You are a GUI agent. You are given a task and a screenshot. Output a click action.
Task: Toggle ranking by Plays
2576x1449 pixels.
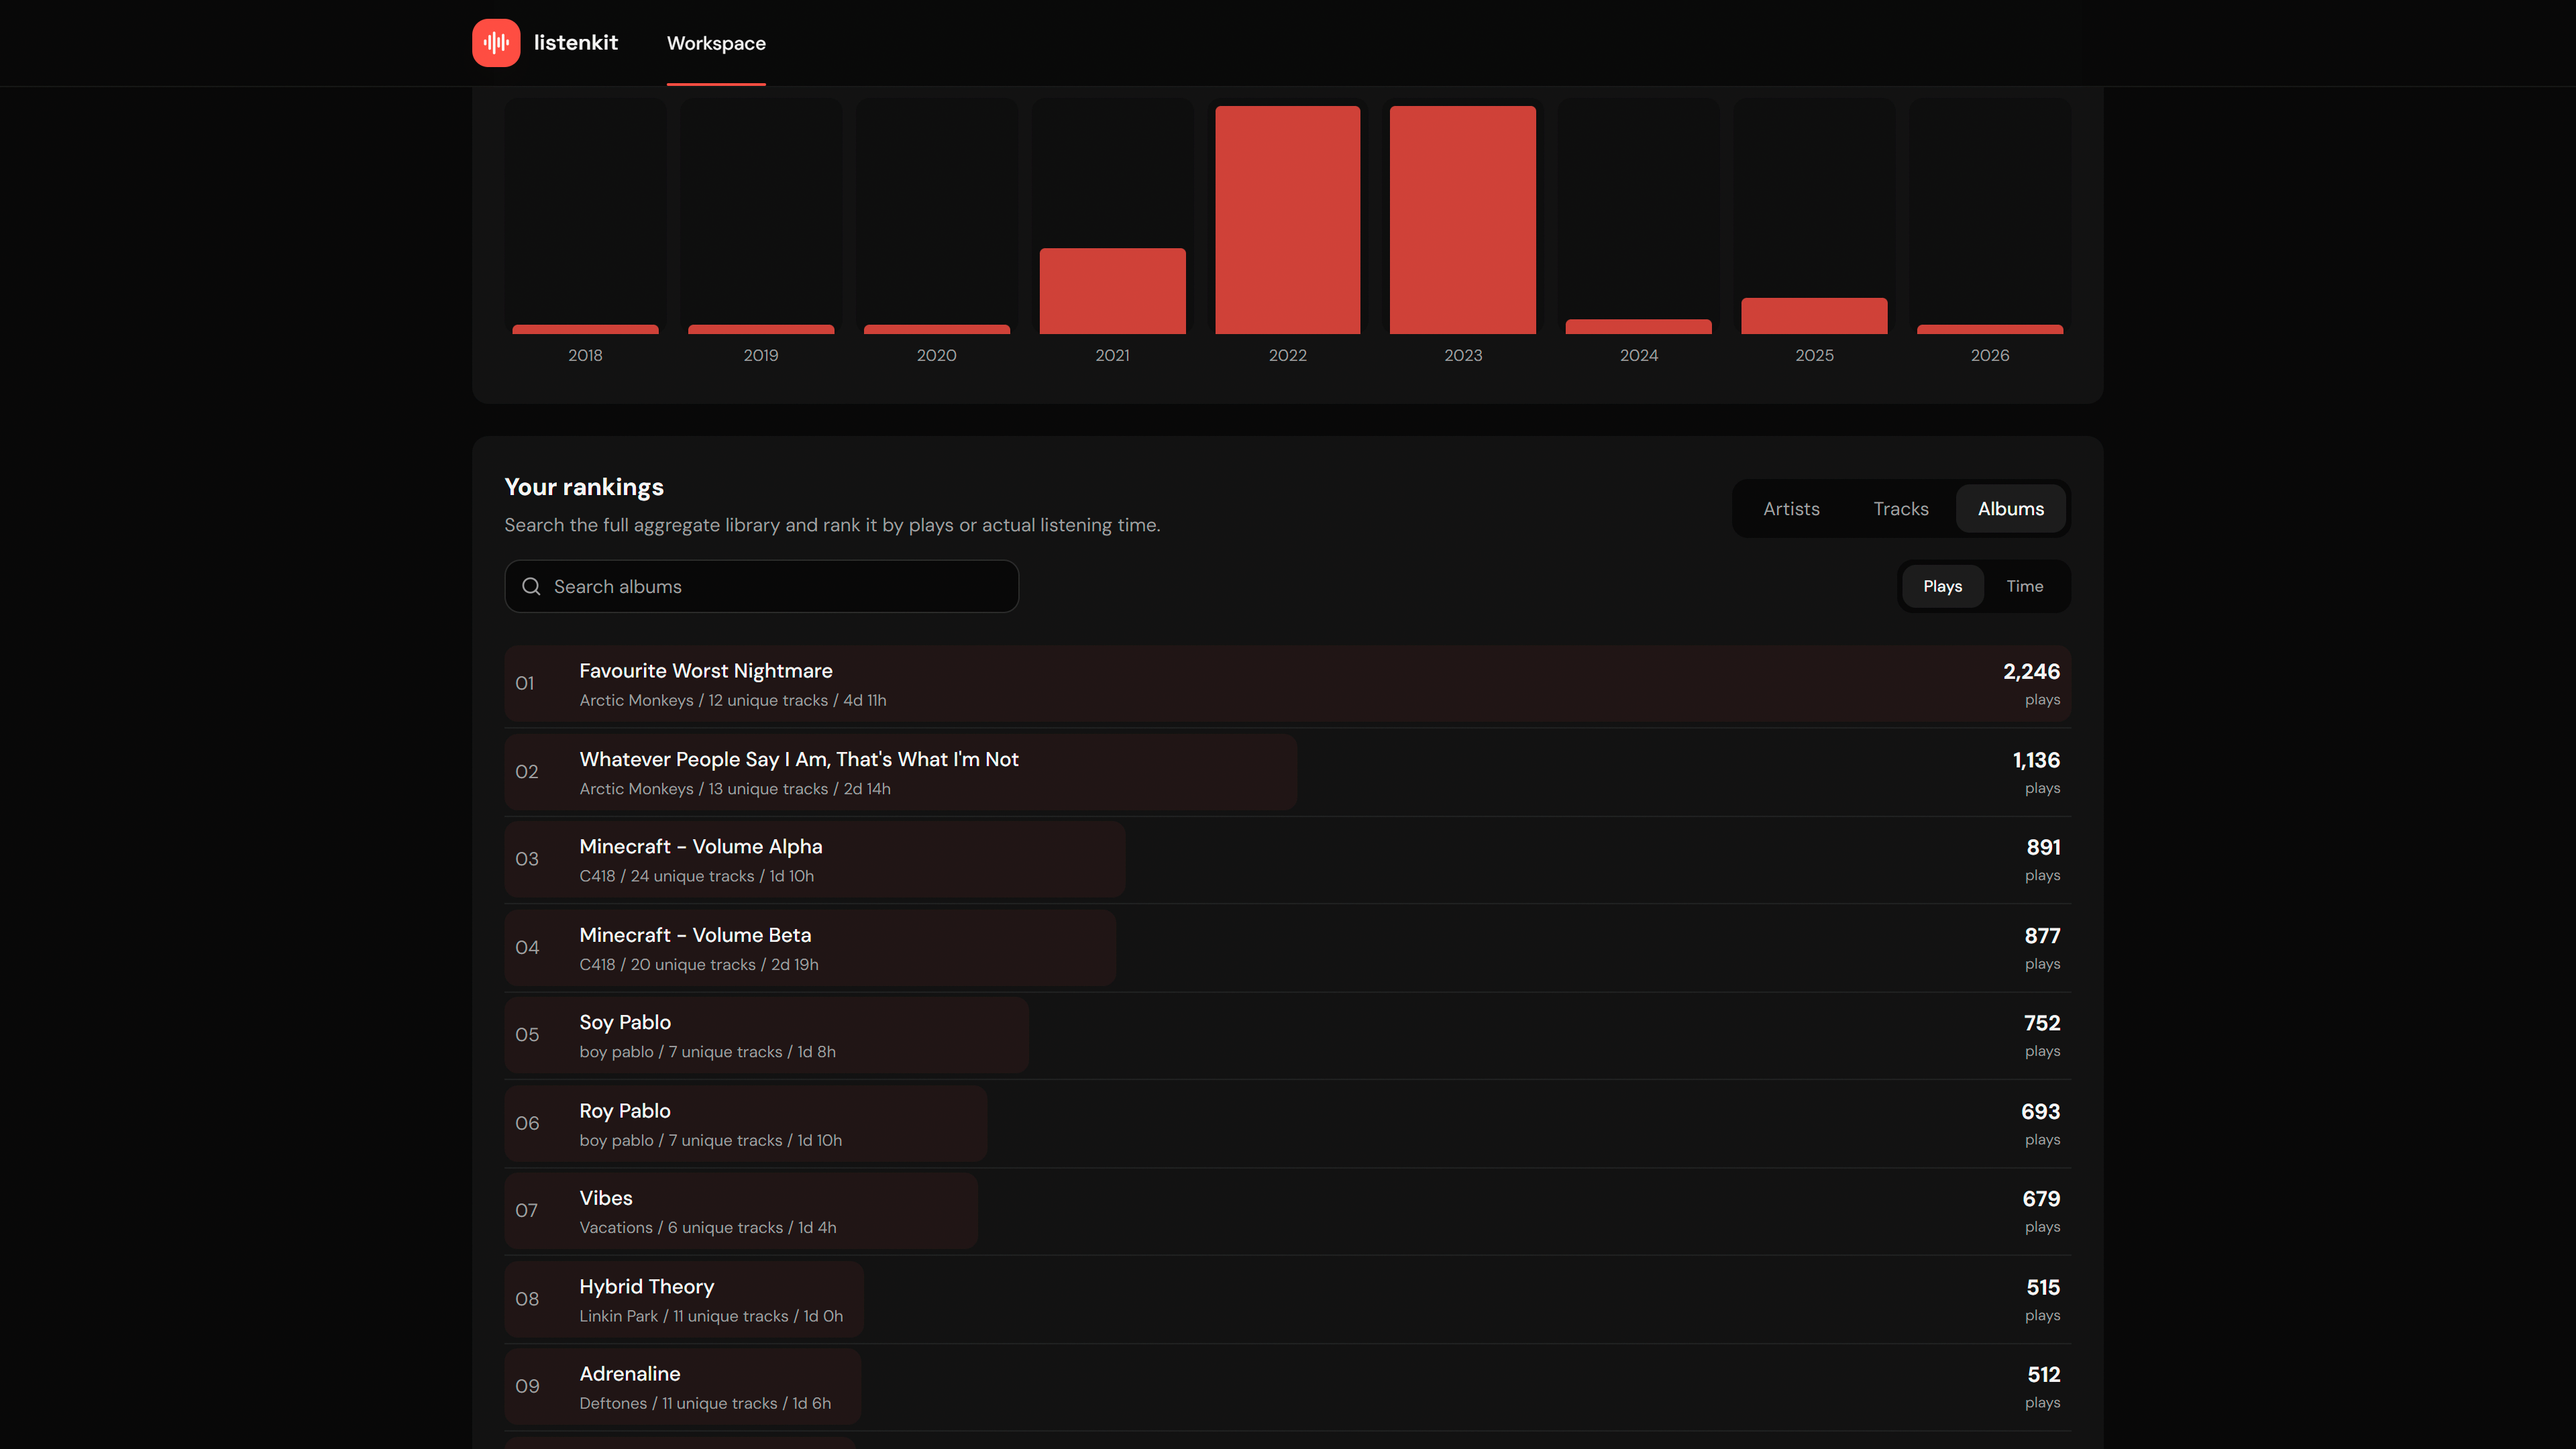(1942, 587)
